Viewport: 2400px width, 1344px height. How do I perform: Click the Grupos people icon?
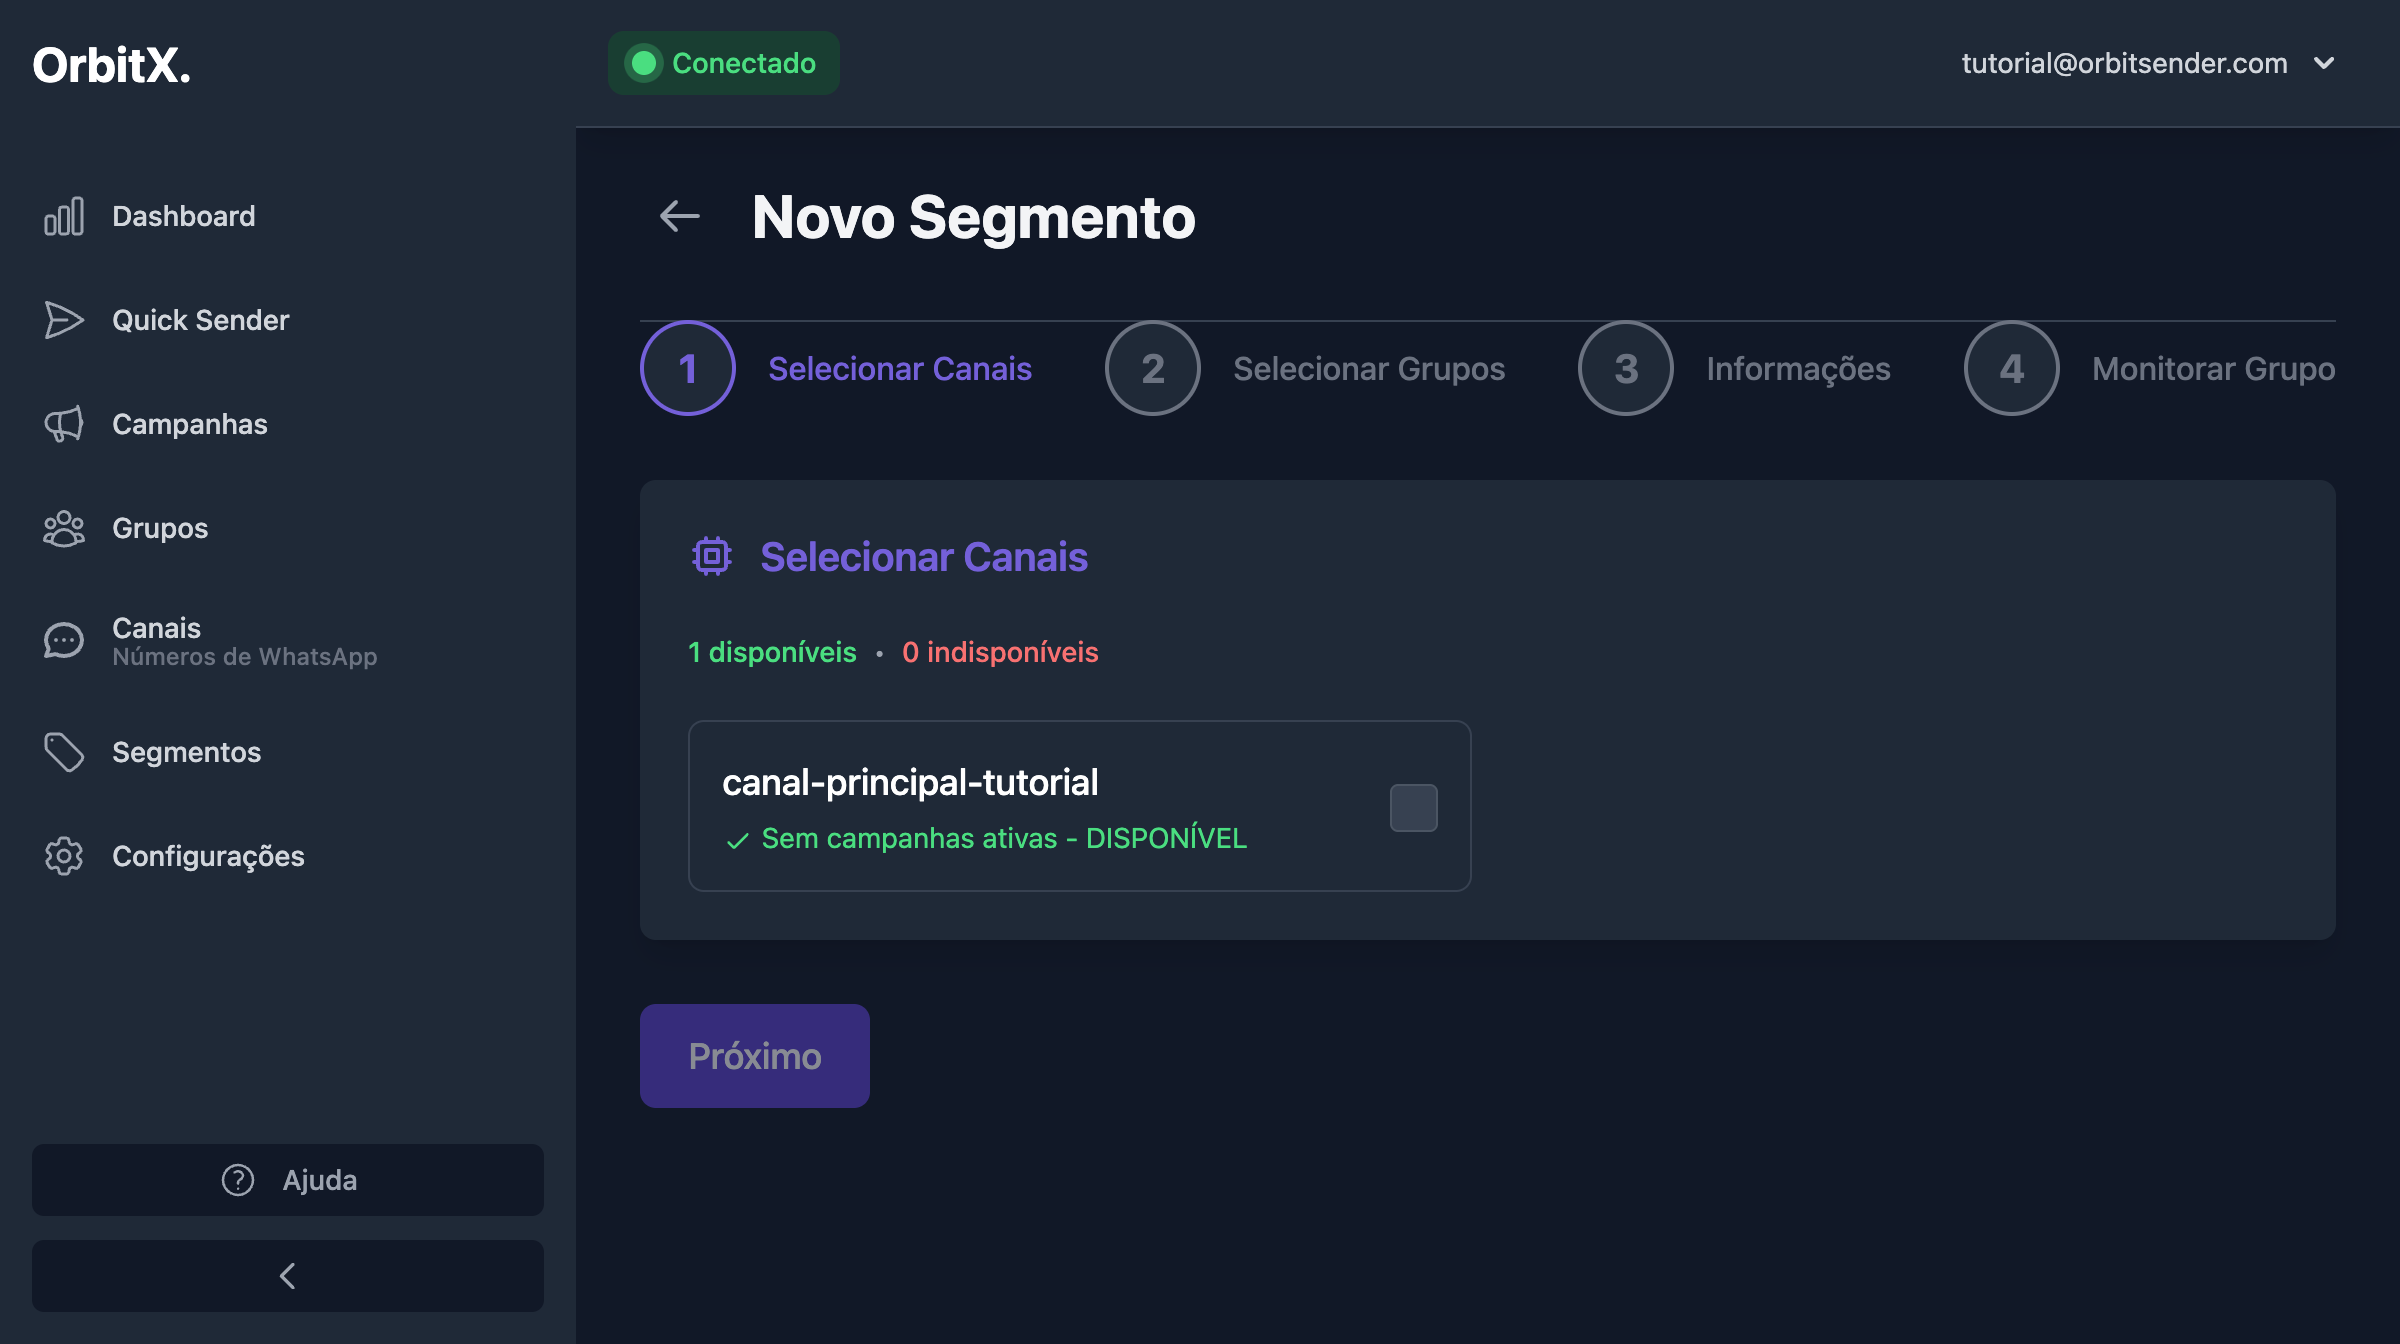point(64,528)
